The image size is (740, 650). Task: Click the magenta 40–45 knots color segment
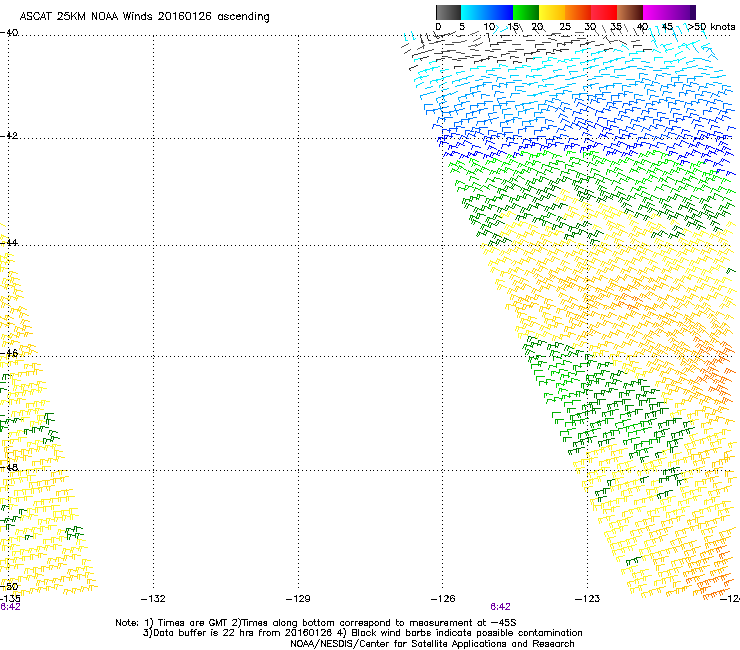pyautogui.click(x=656, y=12)
